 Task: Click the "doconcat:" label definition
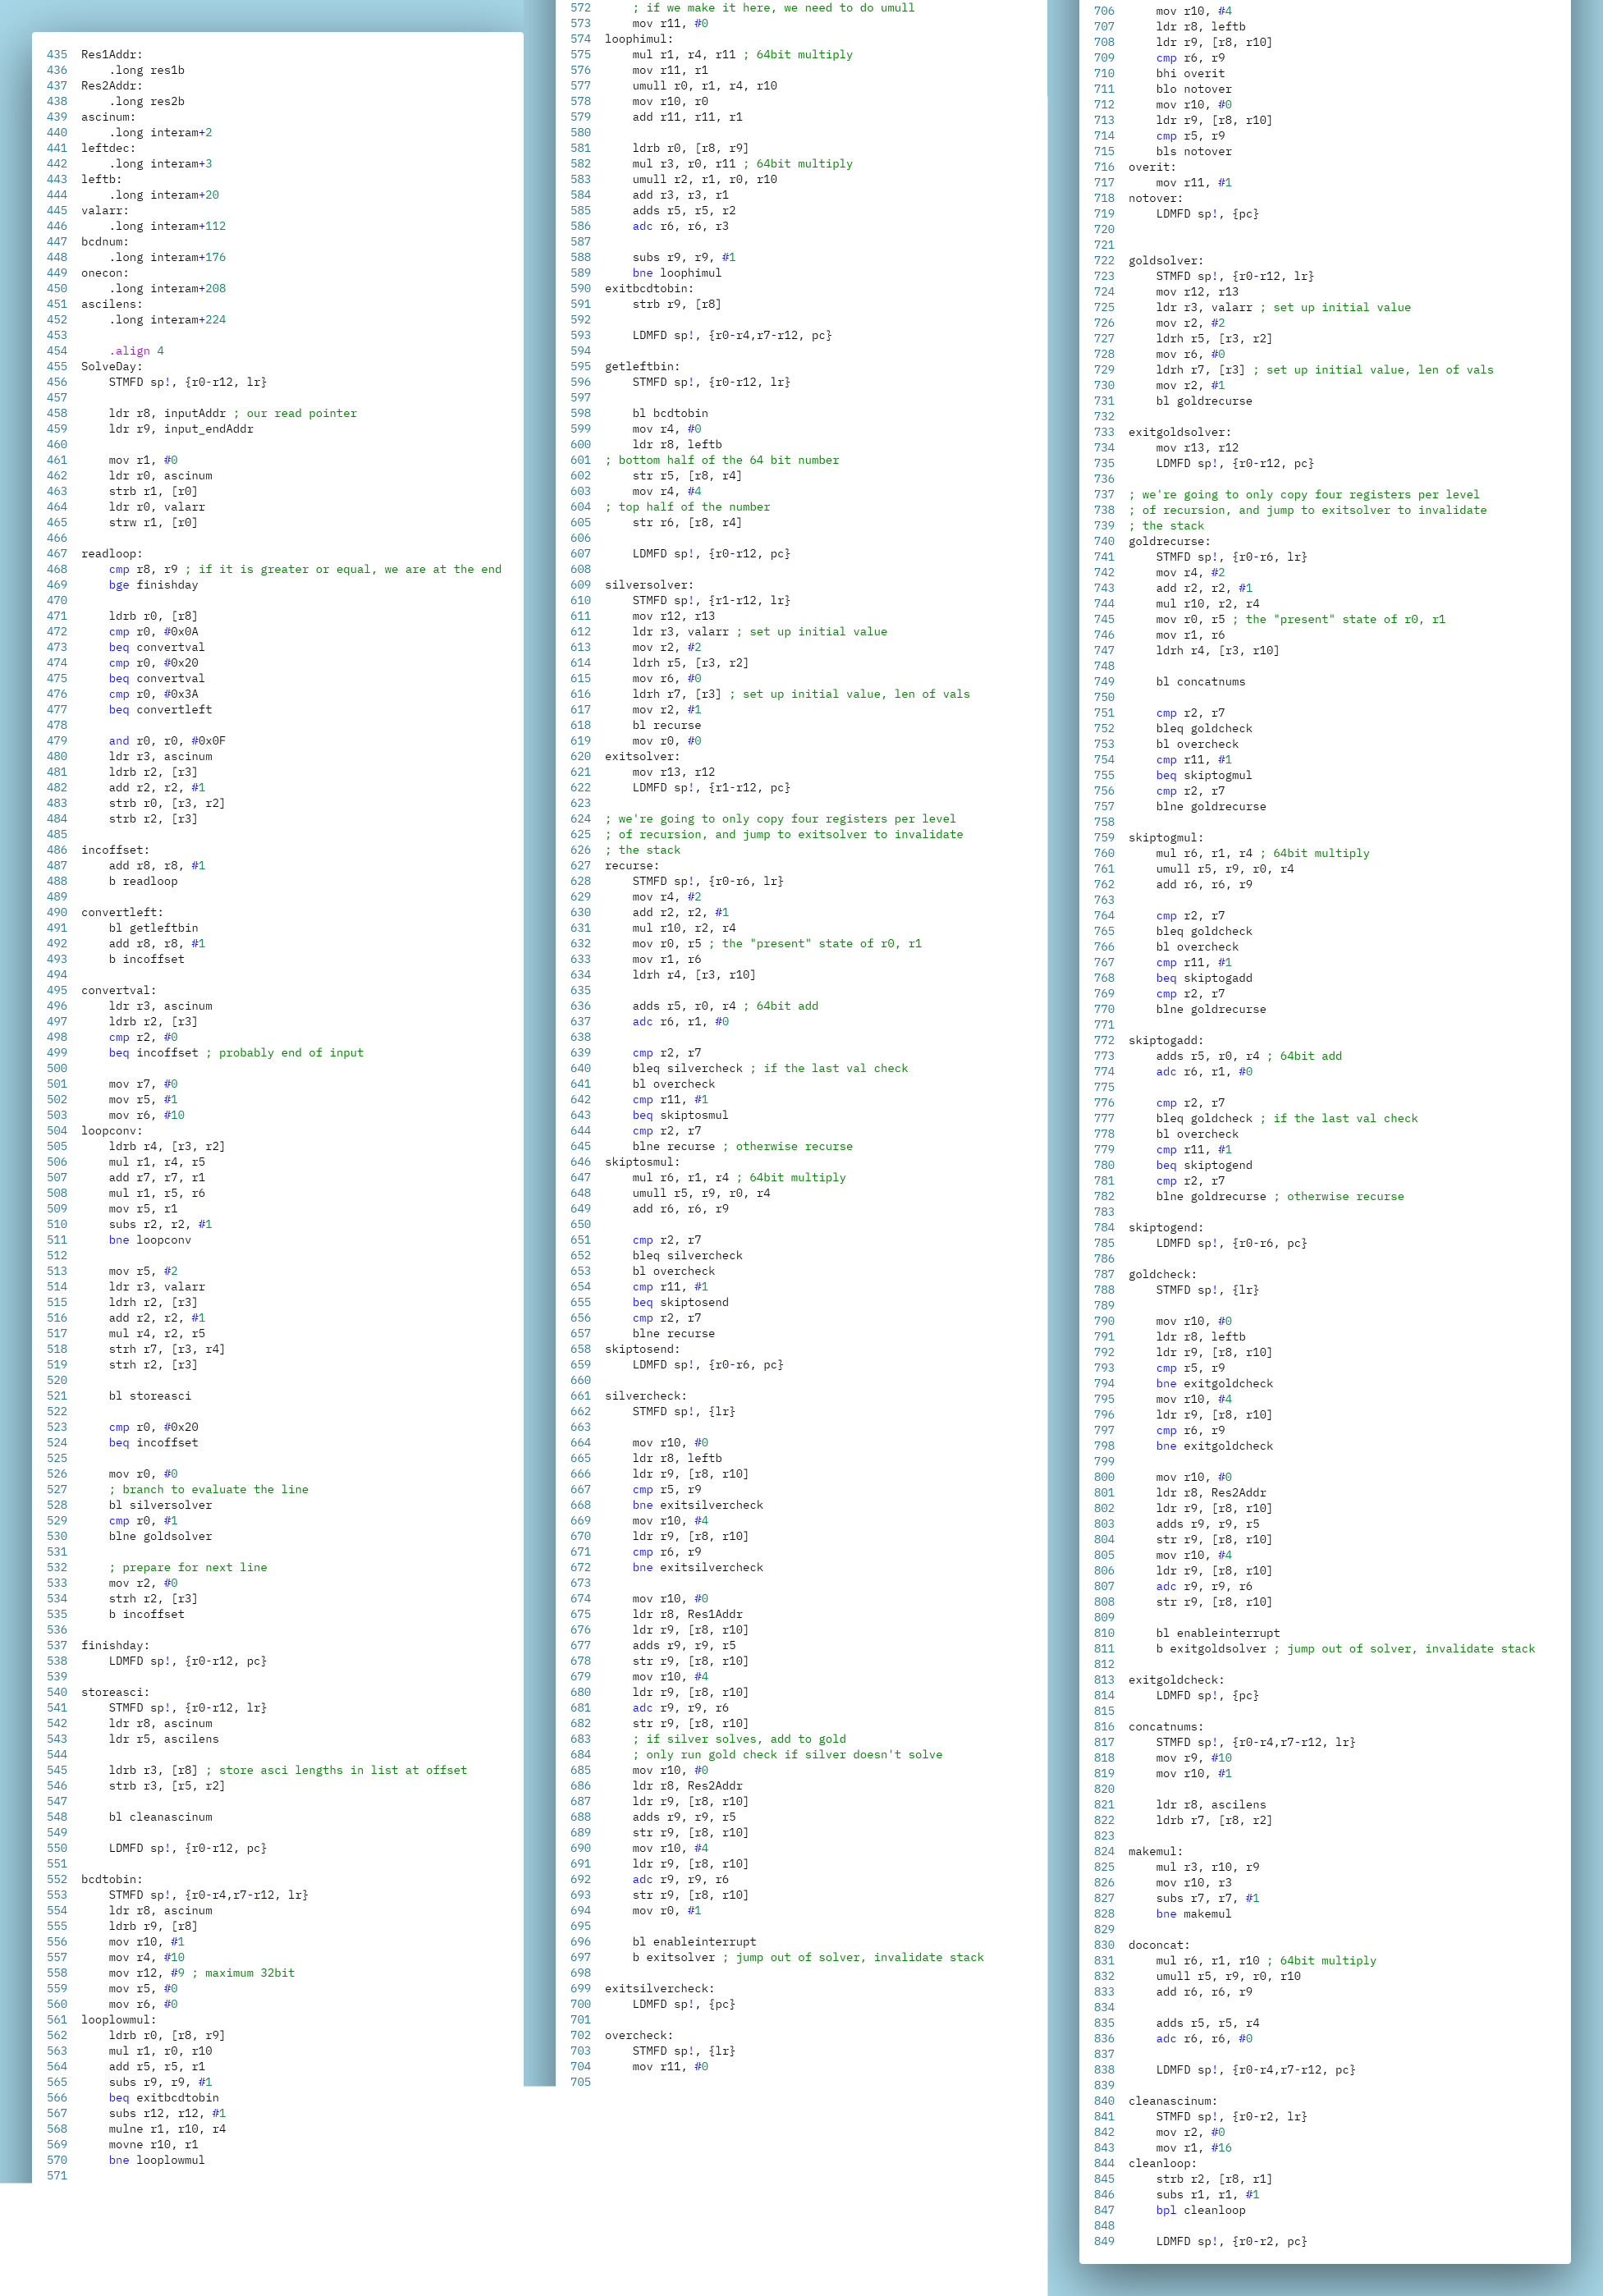click(1159, 1945)
